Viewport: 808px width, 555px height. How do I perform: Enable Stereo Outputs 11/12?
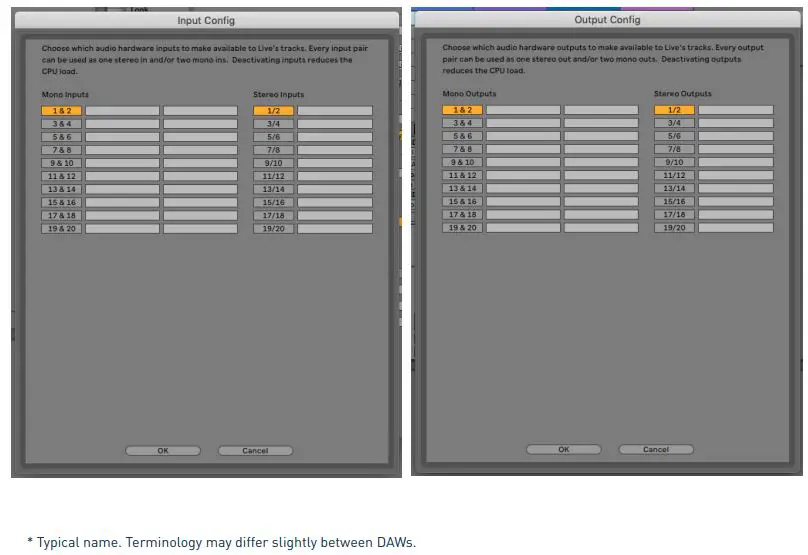675,175
